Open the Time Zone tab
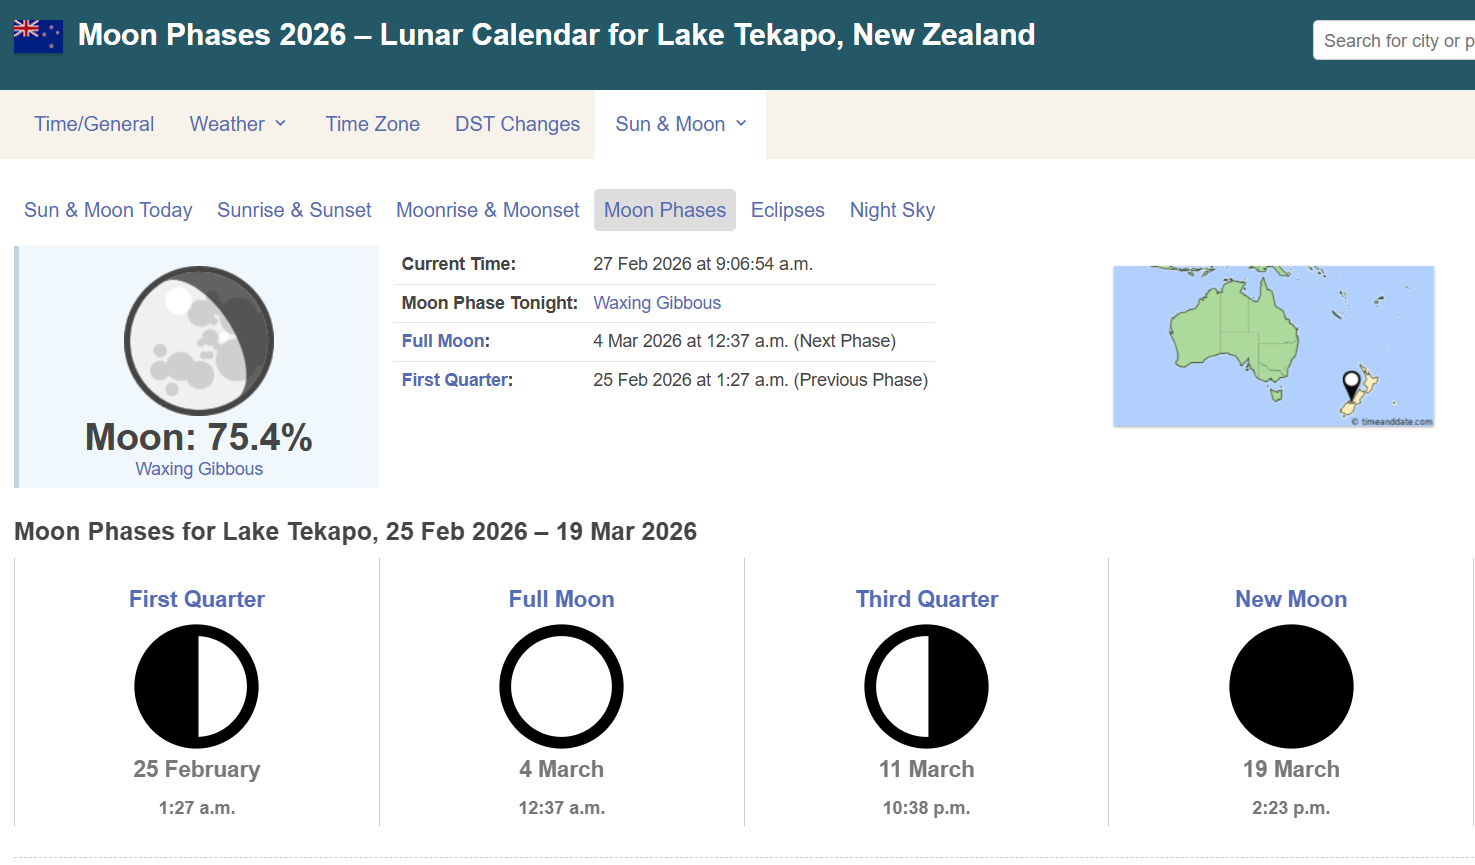Screen dimensions: 1475x865 pyautogui.click(x=372, y=124)
